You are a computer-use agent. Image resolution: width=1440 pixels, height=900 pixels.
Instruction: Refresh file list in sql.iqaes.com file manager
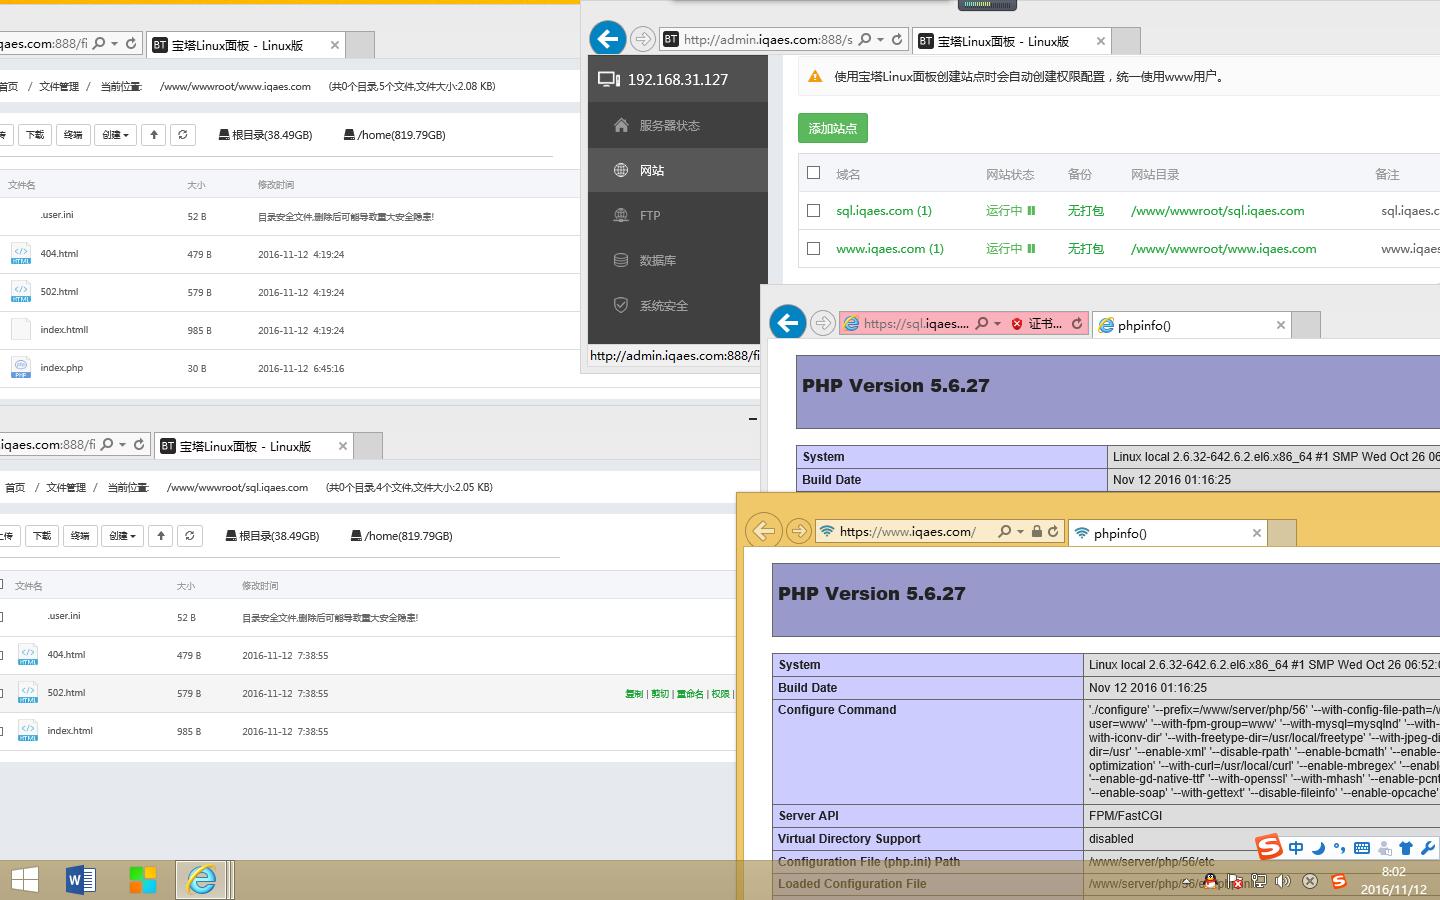[190, 536]
